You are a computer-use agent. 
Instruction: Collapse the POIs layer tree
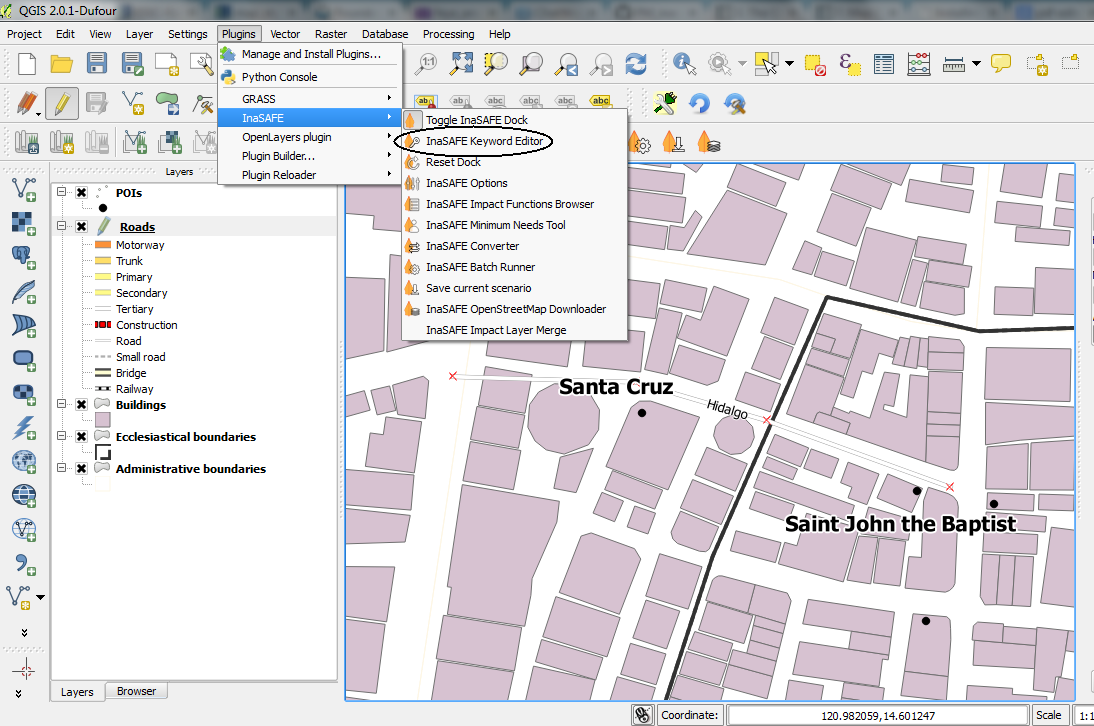pos(61,192)
